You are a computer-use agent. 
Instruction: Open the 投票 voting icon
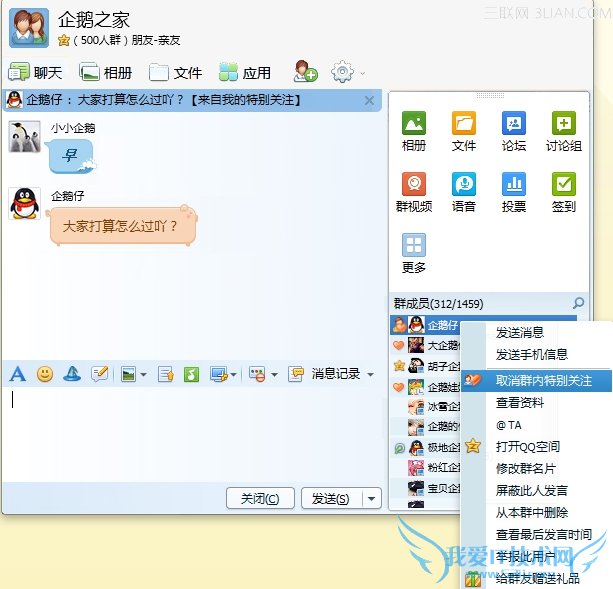[x=514, y=192]
